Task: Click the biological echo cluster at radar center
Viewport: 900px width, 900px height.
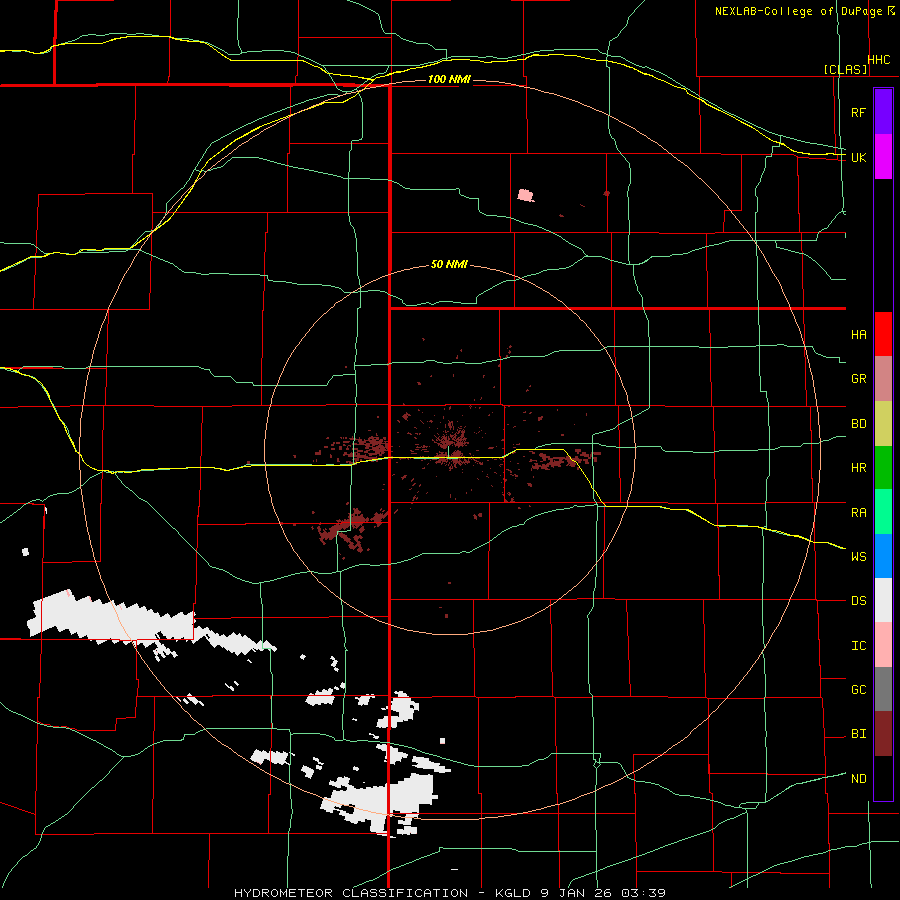Action: [449, 442]
